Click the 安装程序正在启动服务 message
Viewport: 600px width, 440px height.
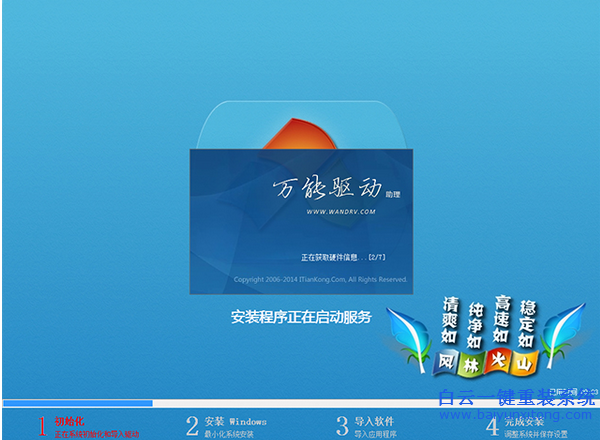pos(301,318)
